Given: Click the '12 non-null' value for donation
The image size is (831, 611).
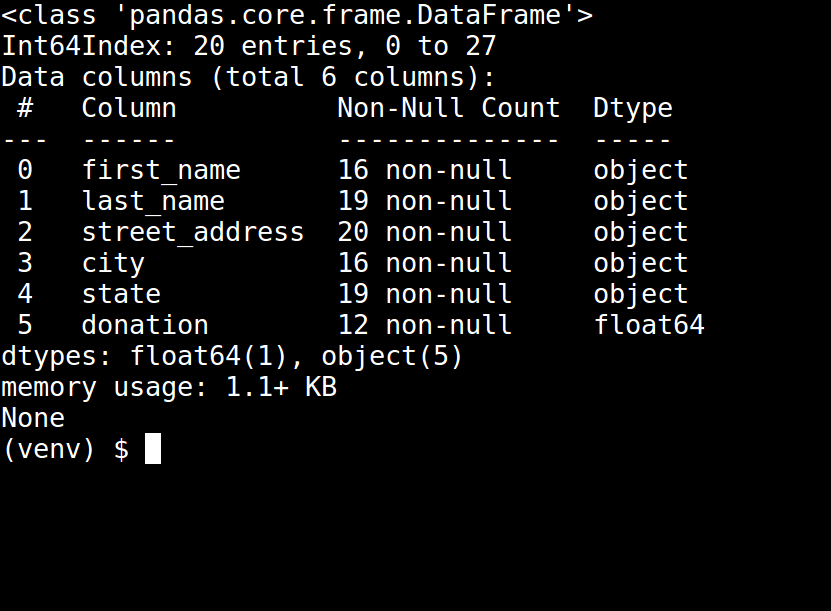Looking at the screenshot, I should pos(425,325).
